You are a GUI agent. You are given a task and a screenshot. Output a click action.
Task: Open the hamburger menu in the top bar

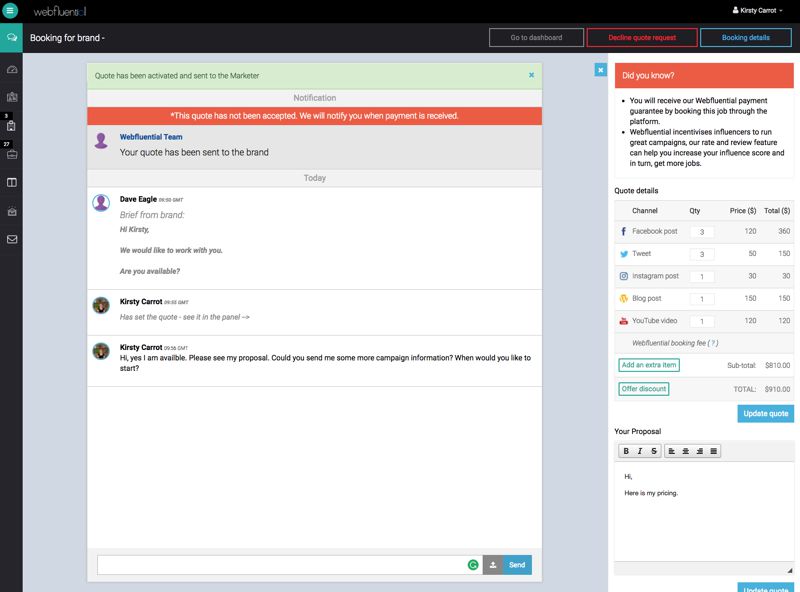click(x=10, y=10)
